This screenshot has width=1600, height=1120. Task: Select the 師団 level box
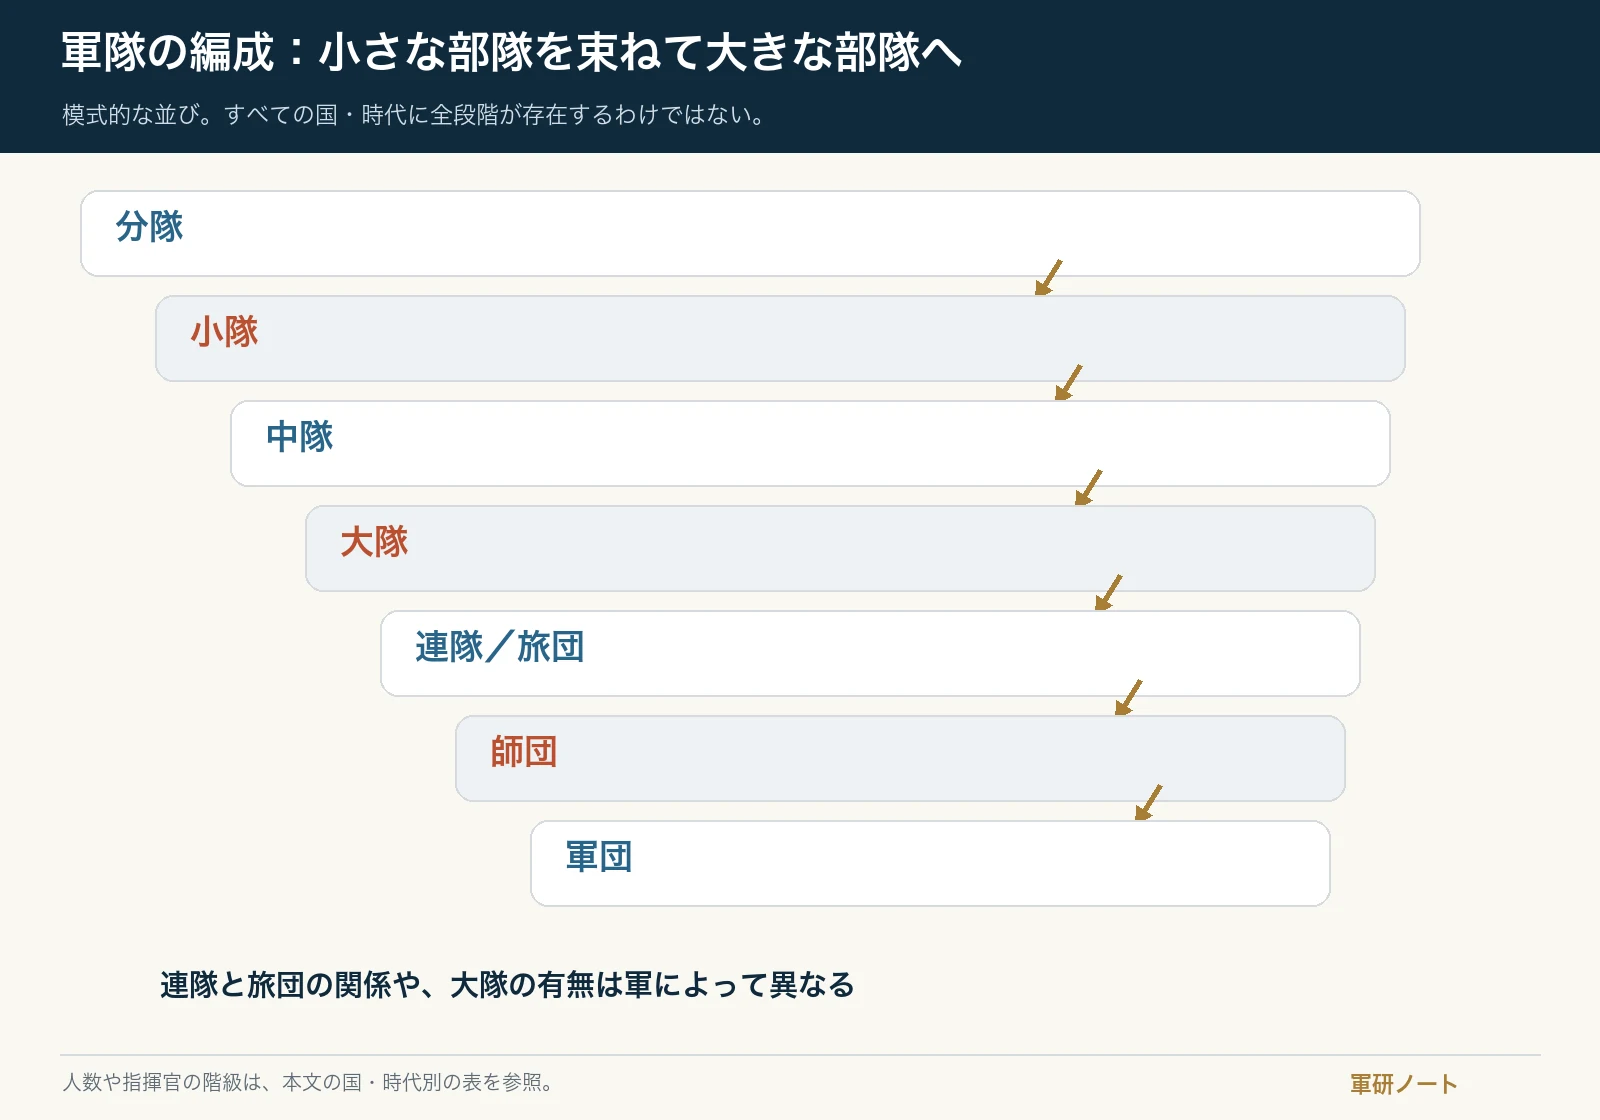point(900,758)
